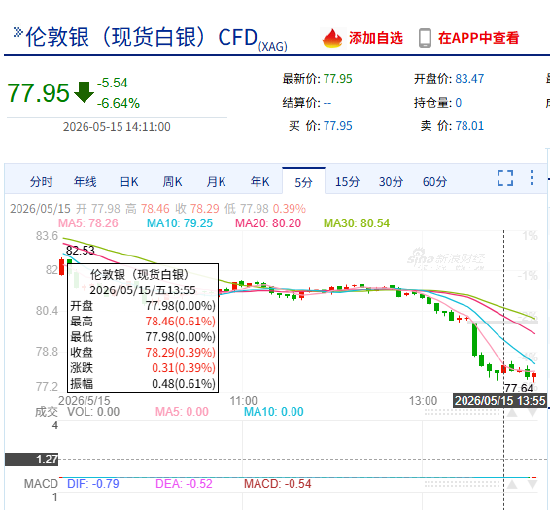Image resolution: width=550 pixels, height=510 pixels.
Task: Click the 买价 77.95 value
Action: pos(337,126)
